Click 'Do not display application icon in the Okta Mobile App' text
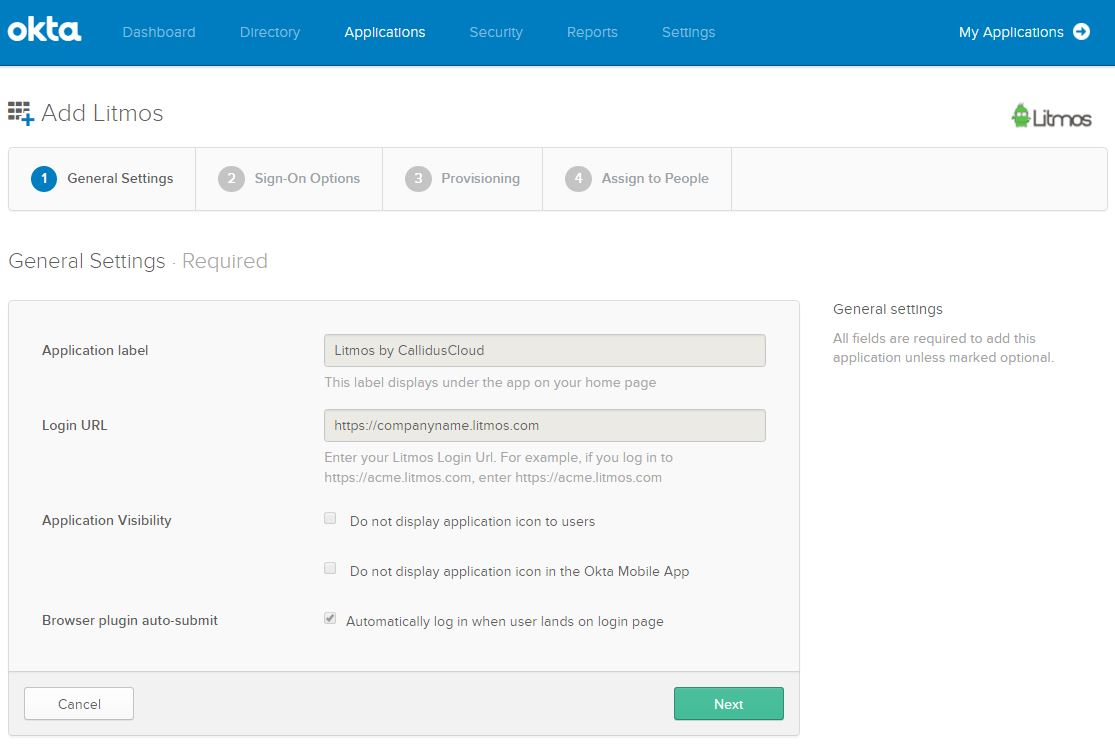1115x744 pixels. click(519, 571)
